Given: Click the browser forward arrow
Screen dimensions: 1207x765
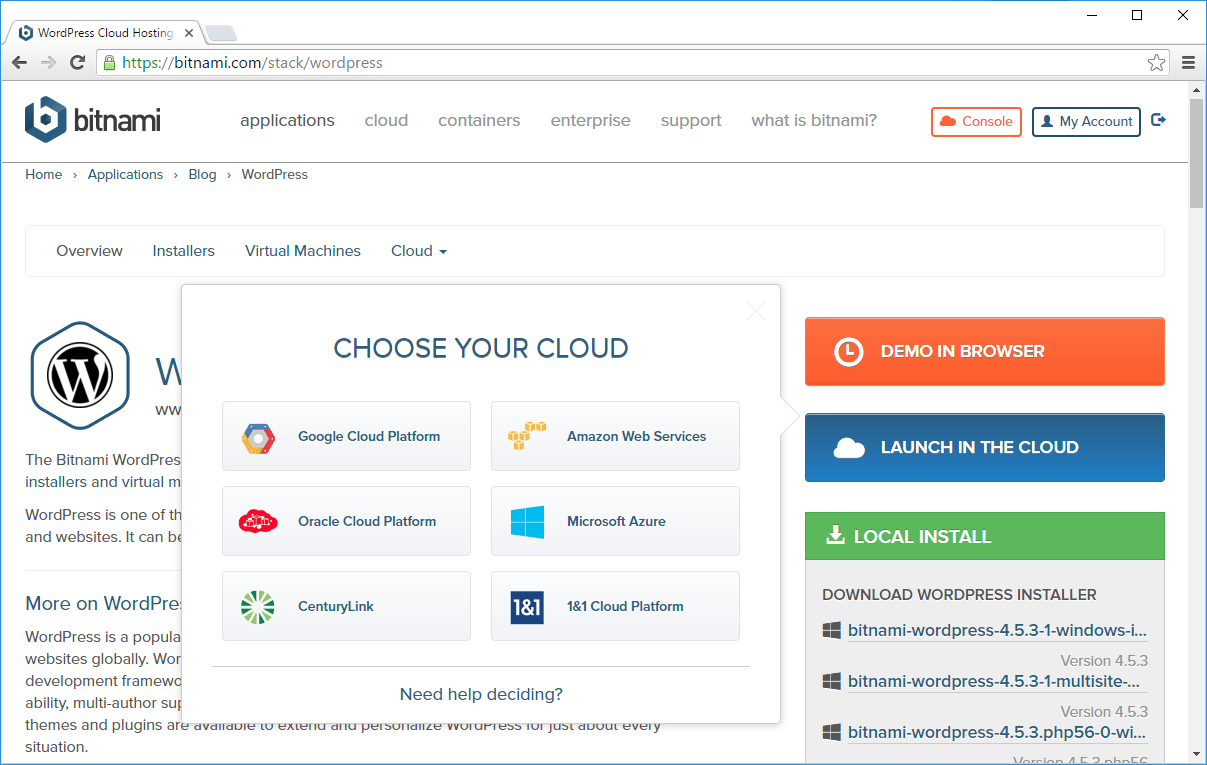Looking at the screenshot, I should point(48,63).
